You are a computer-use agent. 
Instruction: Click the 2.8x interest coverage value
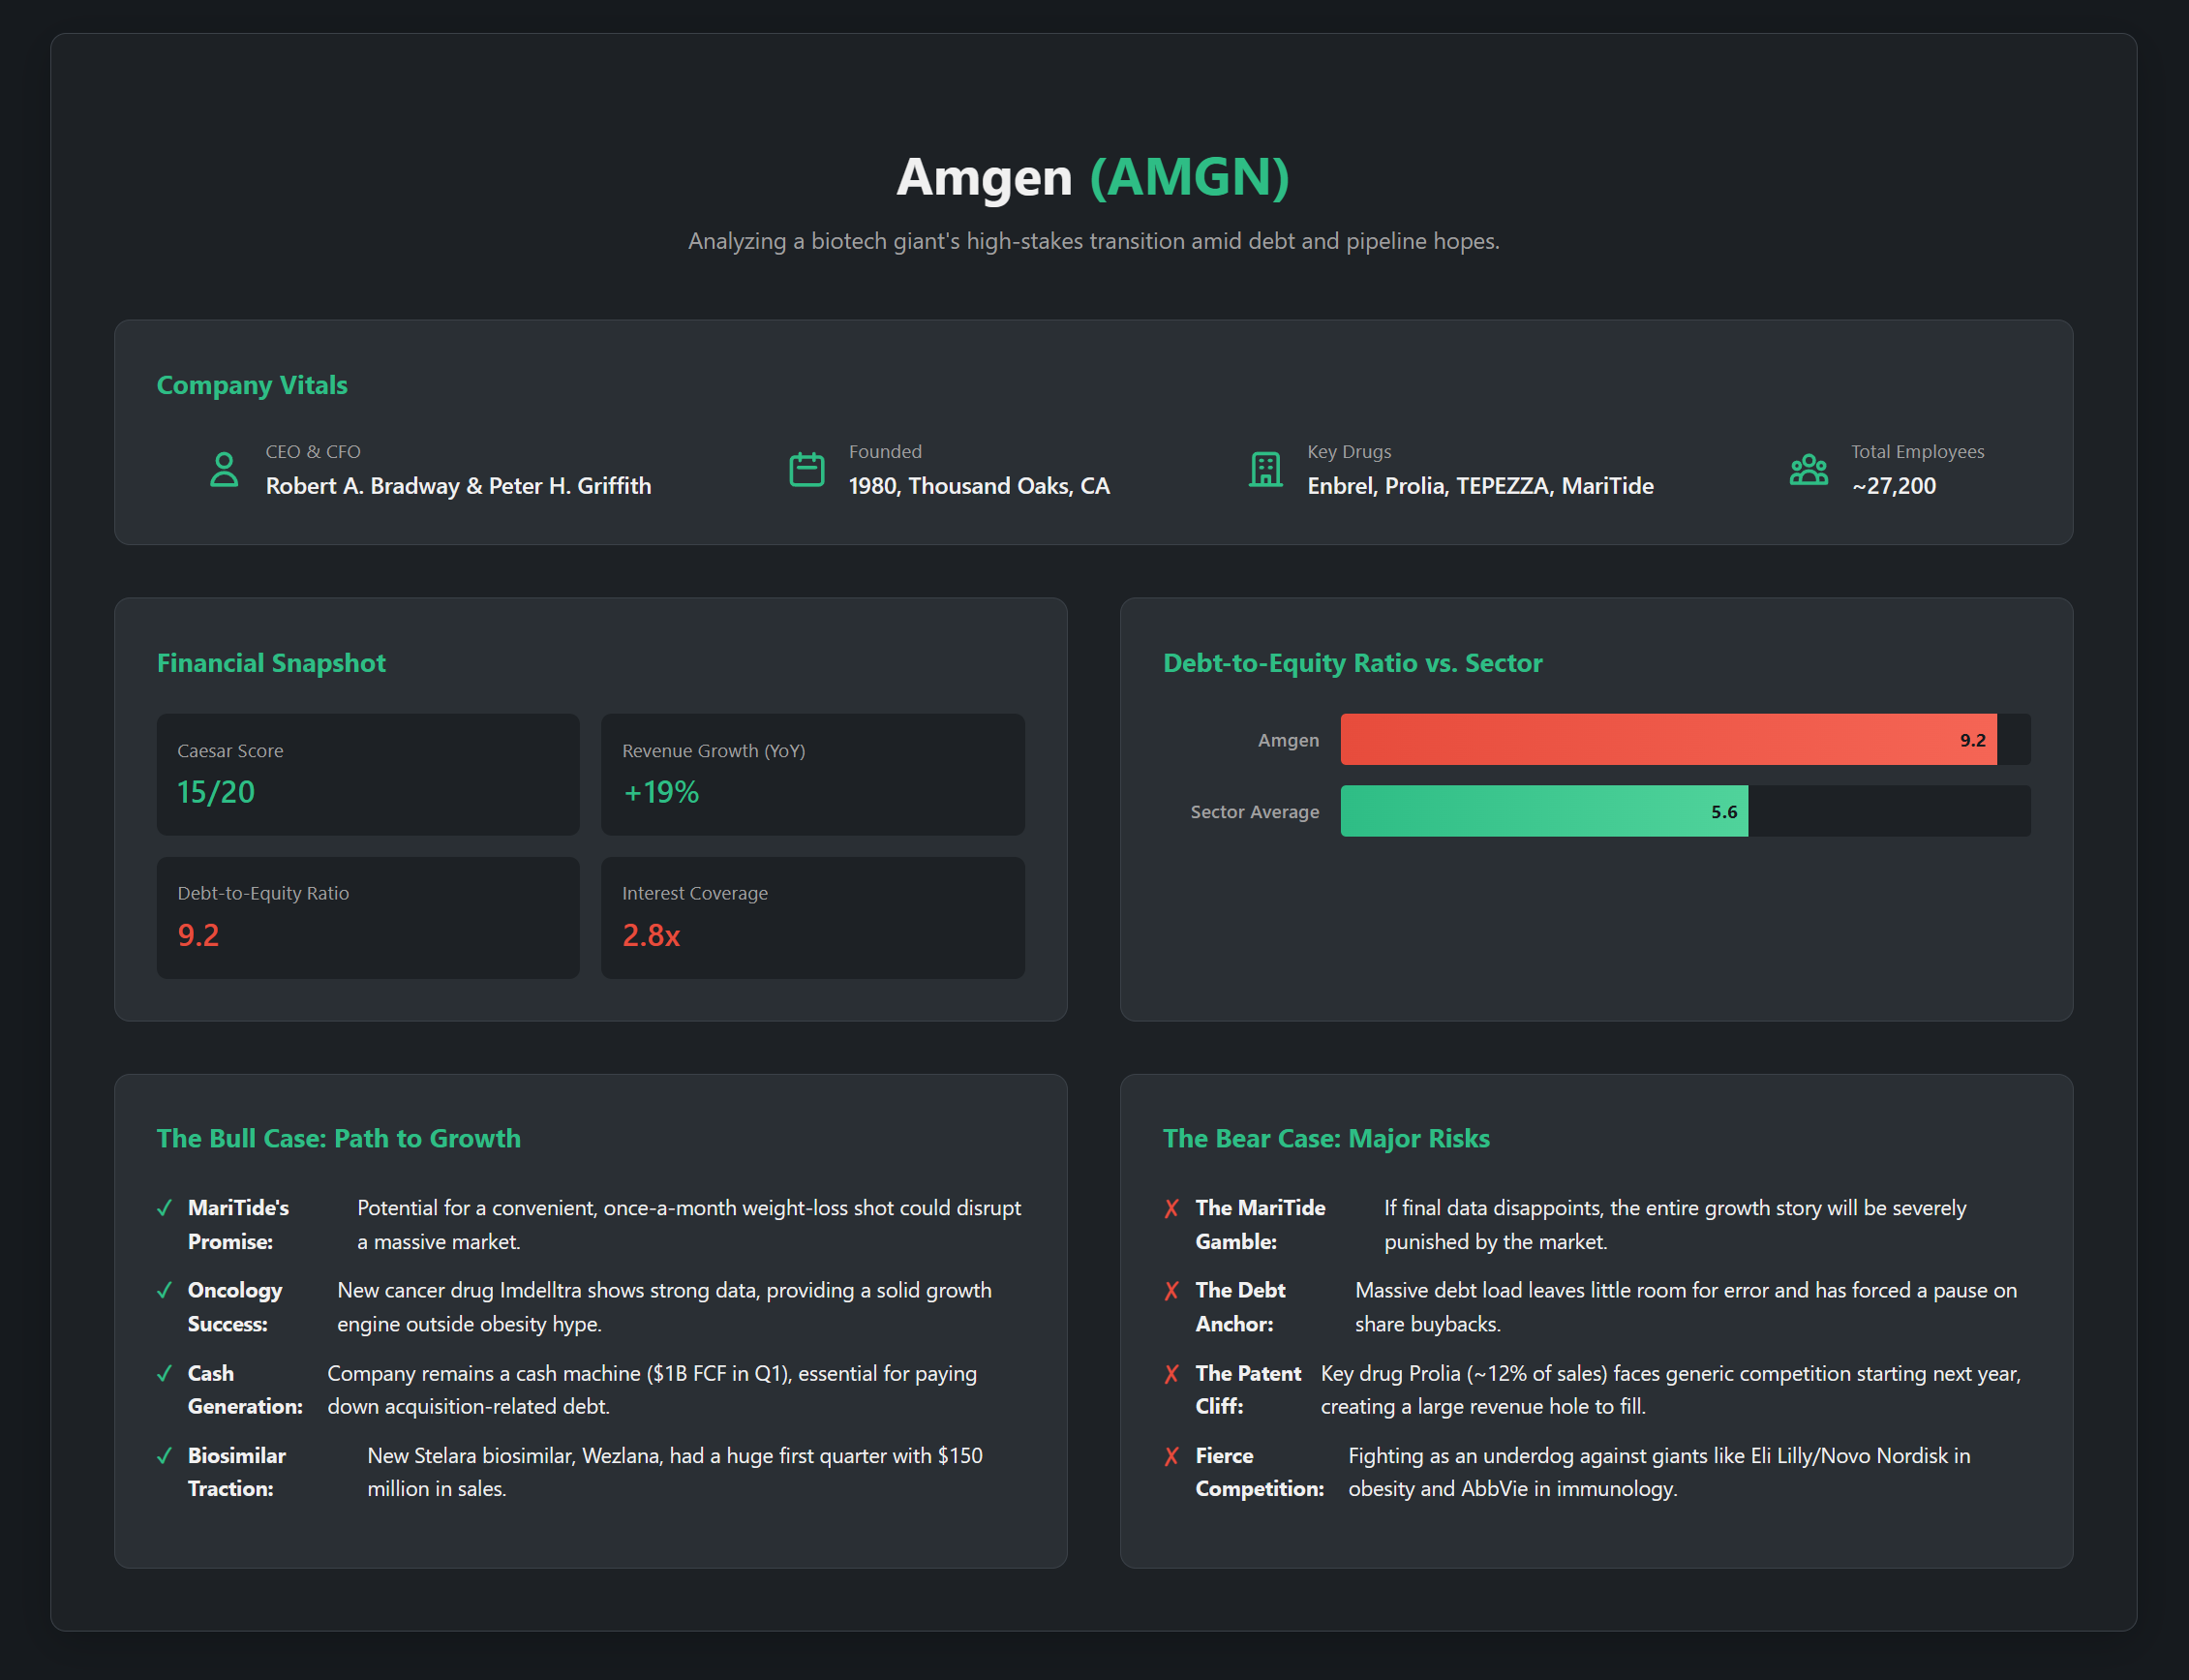point(651,935)
